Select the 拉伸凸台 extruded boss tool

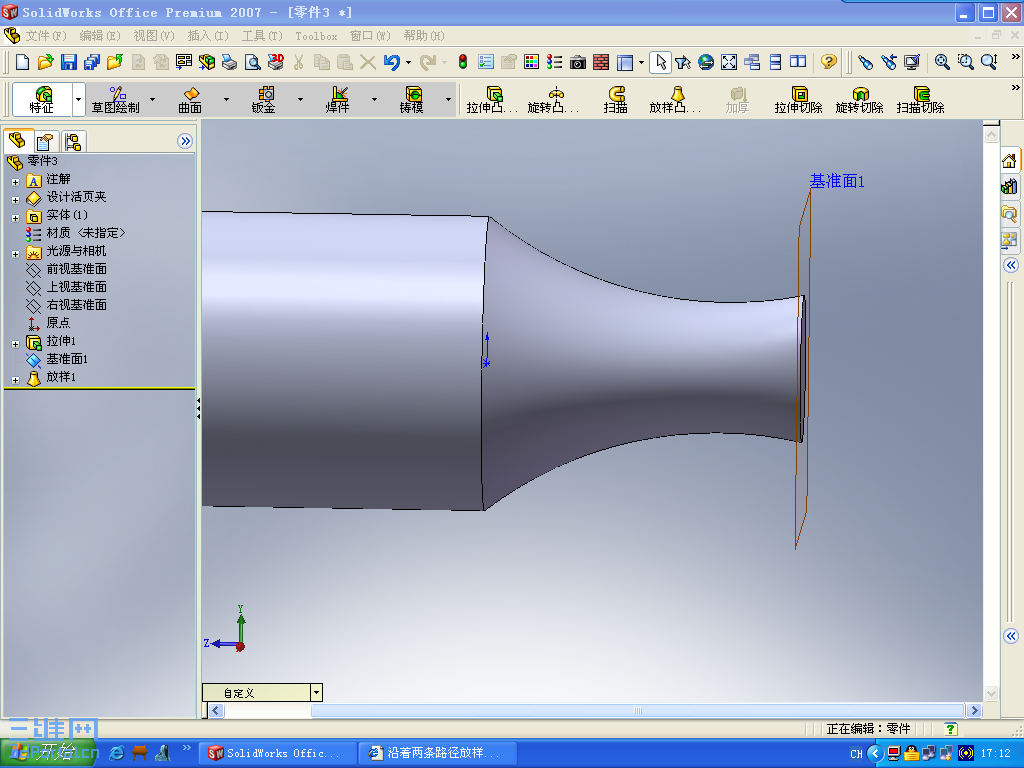495,96
